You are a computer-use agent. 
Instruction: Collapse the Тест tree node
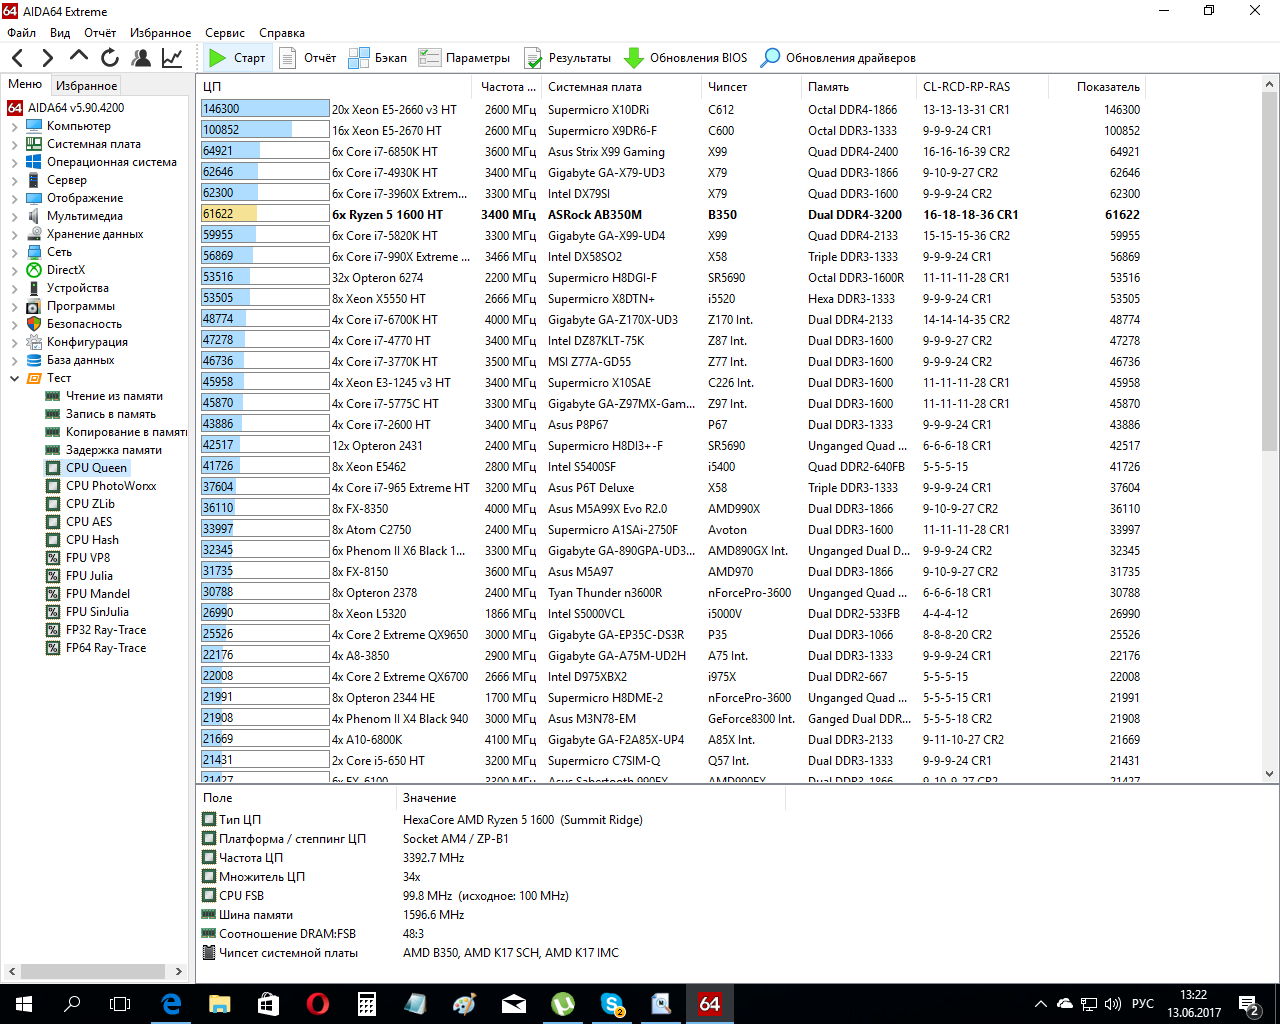[x=14, y=378]
